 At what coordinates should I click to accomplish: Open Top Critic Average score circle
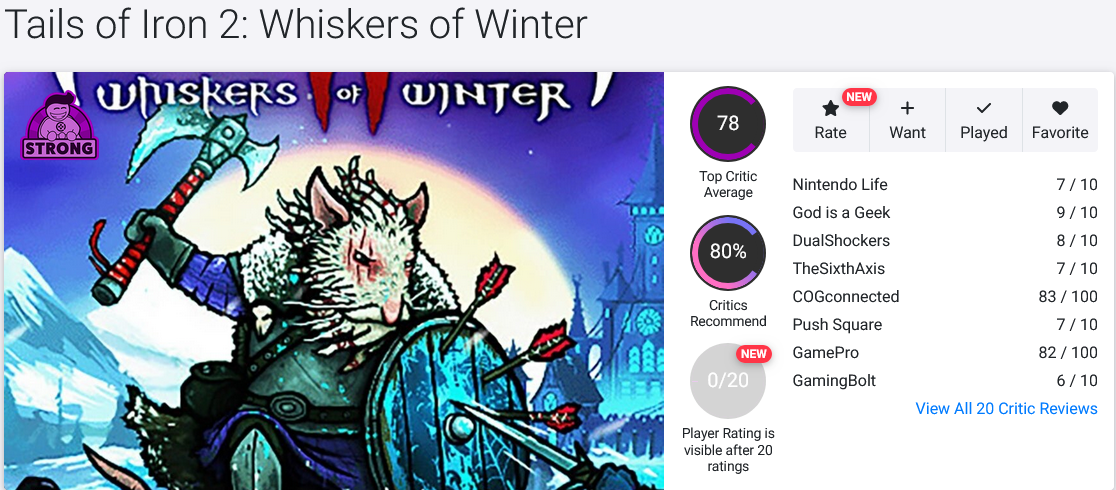coord(728,124)
